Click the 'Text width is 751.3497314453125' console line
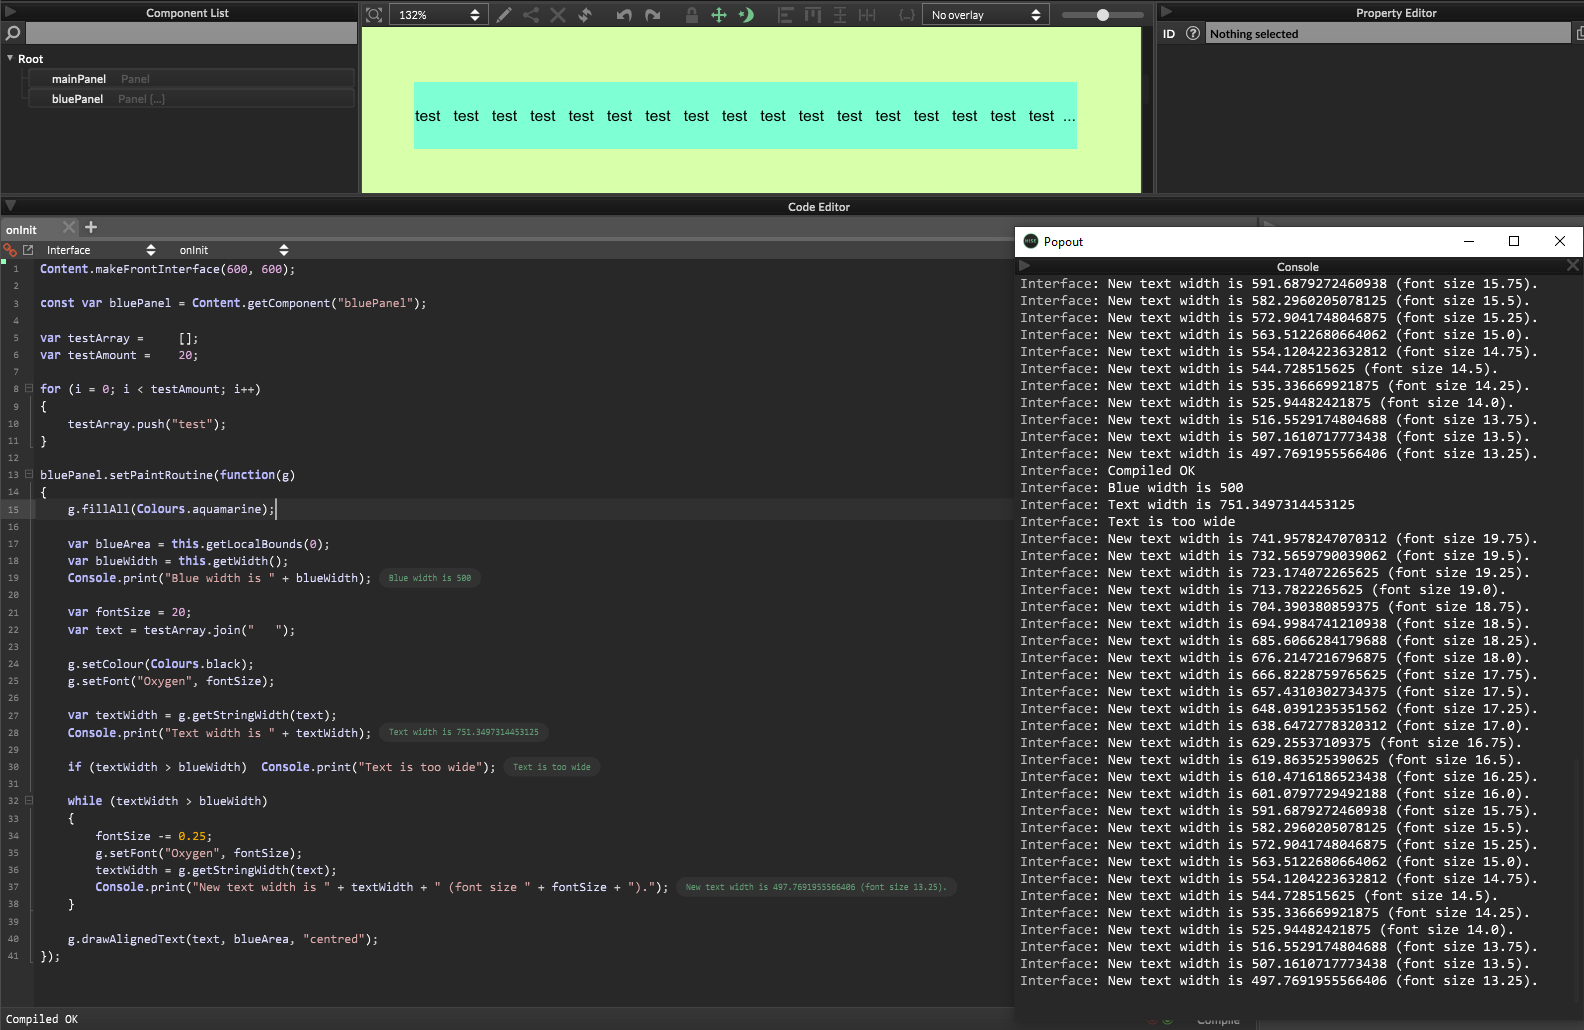Image resolution: width=1584 pixels, height=1030 pixels. [1187, 505]
